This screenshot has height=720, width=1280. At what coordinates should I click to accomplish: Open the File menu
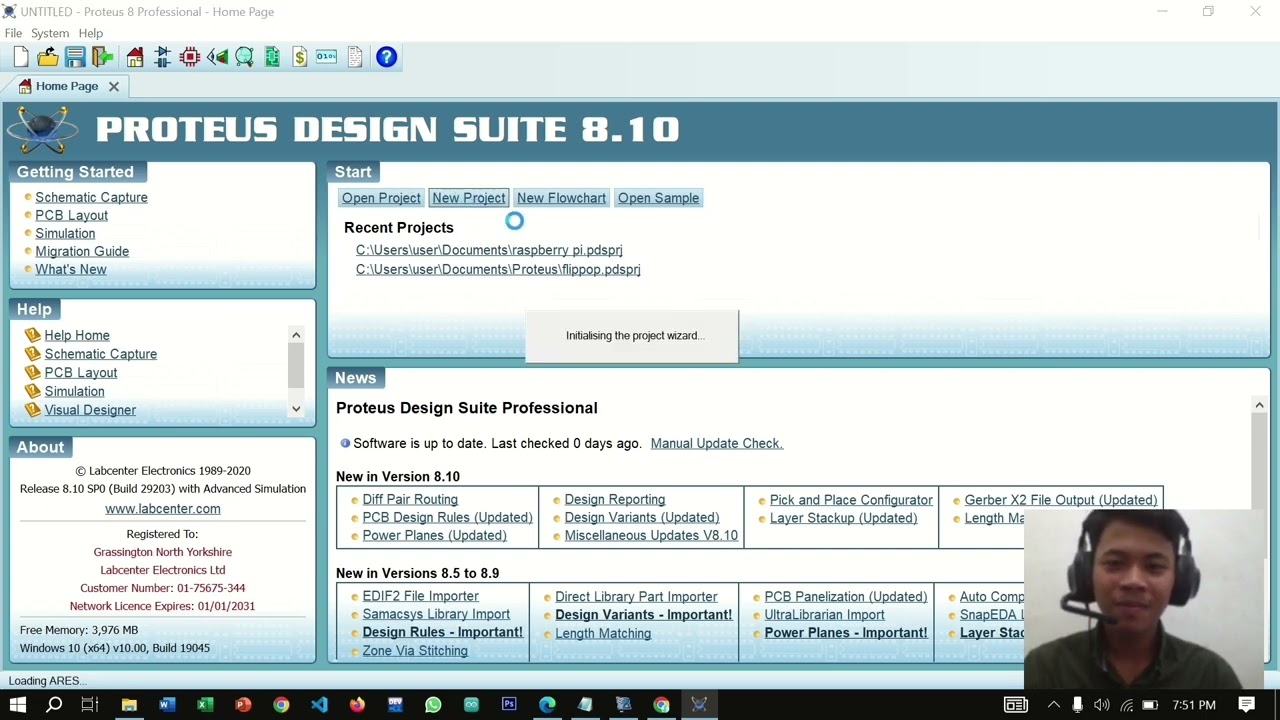[x=13, y=33]
